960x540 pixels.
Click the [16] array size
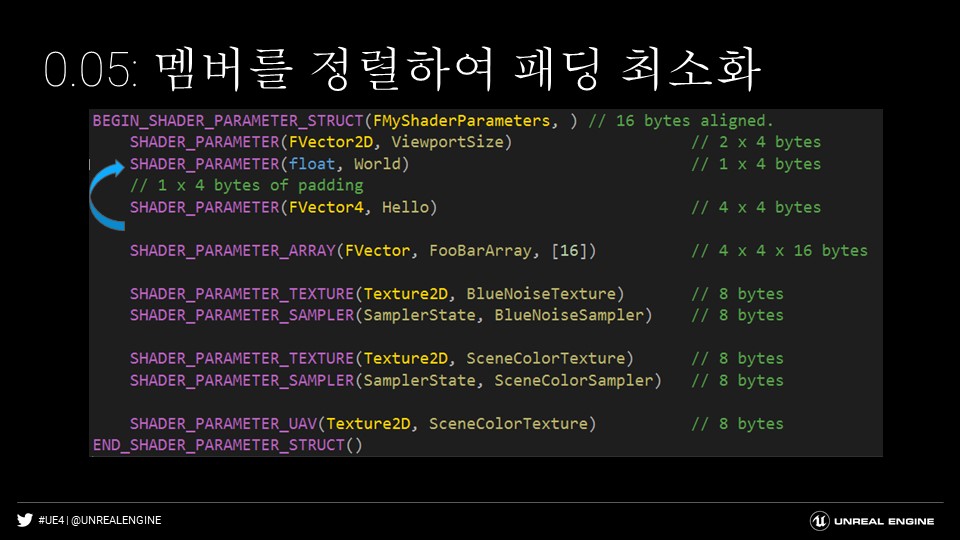click(569, 250)
